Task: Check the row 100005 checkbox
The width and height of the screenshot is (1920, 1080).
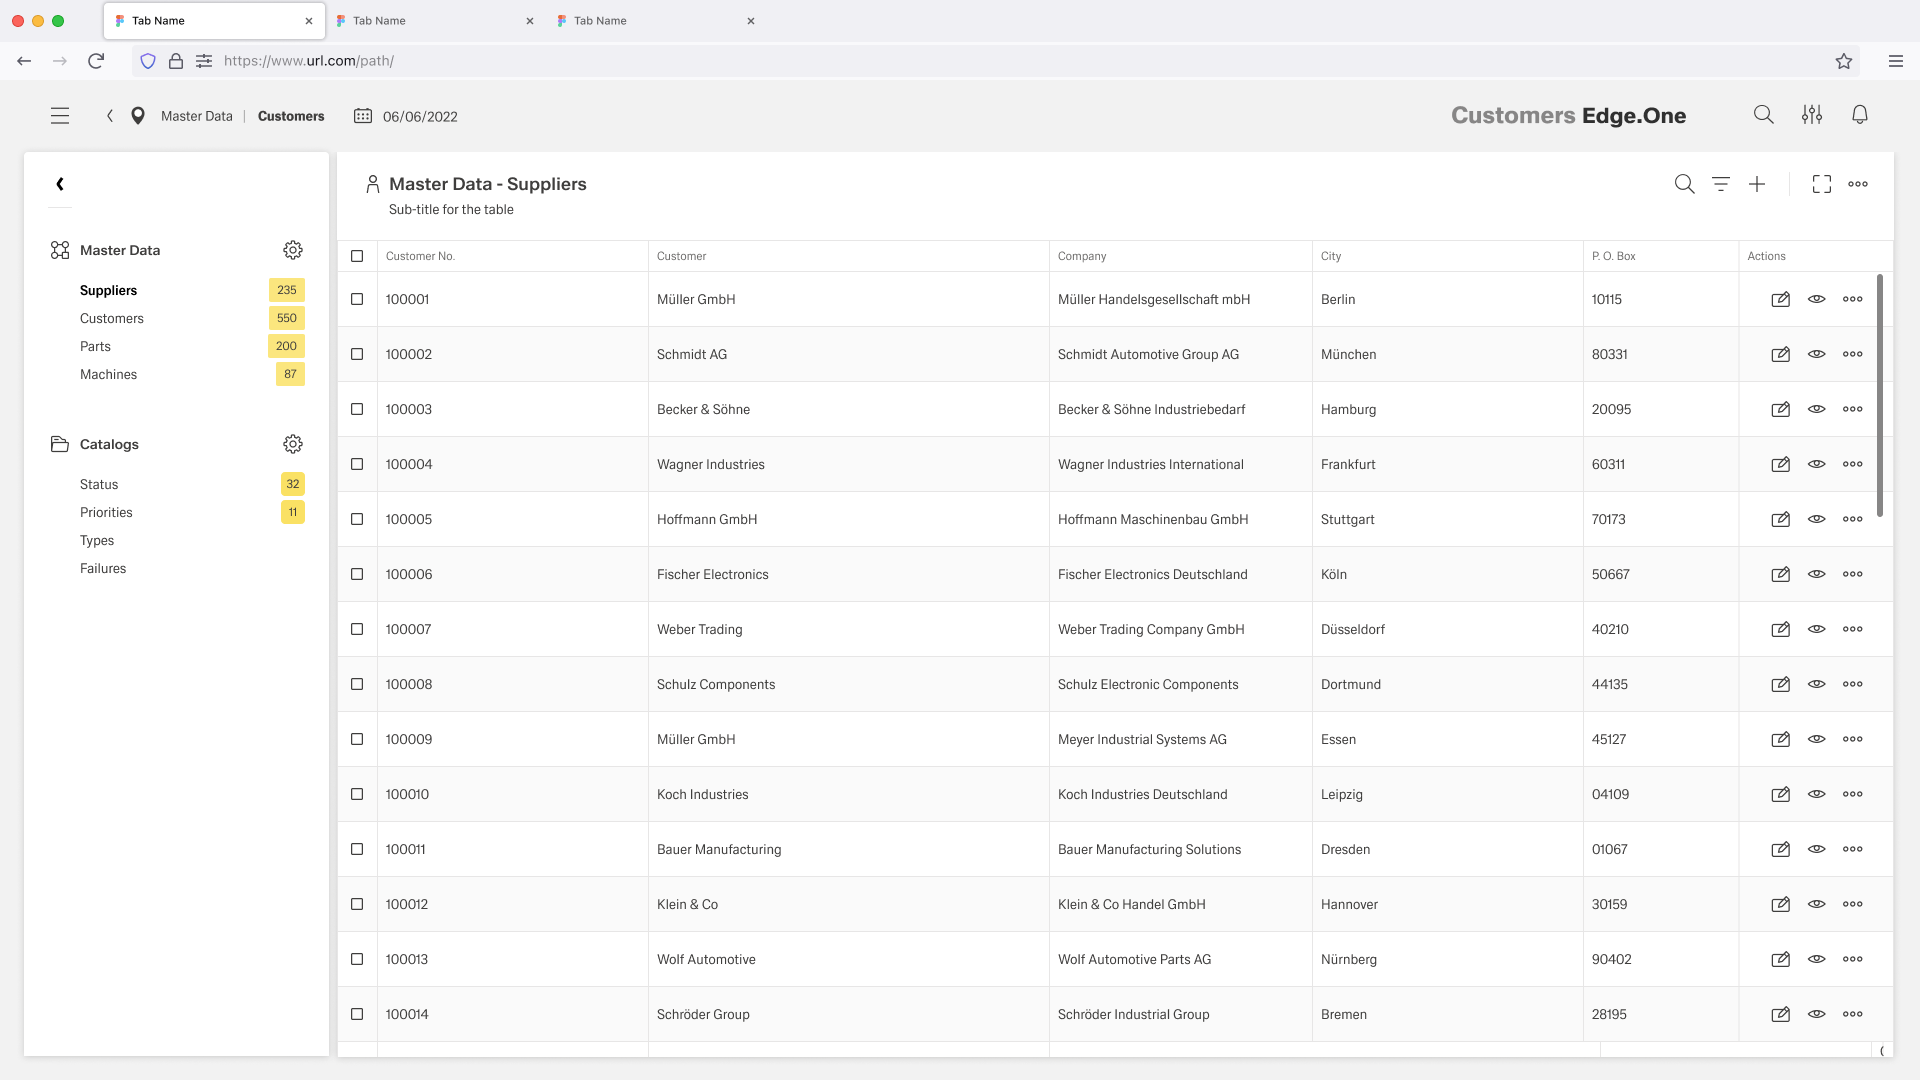Action: pos(357,519)
